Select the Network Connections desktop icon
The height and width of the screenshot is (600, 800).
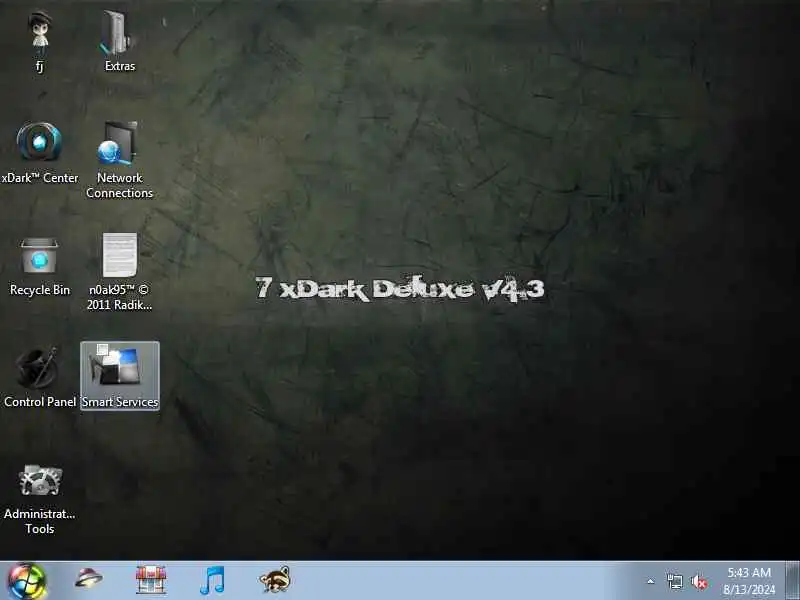(118, 142)
